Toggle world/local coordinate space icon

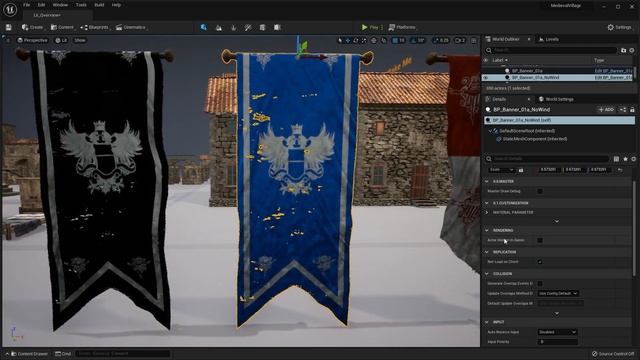pyautogui.click(x=374, y=40)
